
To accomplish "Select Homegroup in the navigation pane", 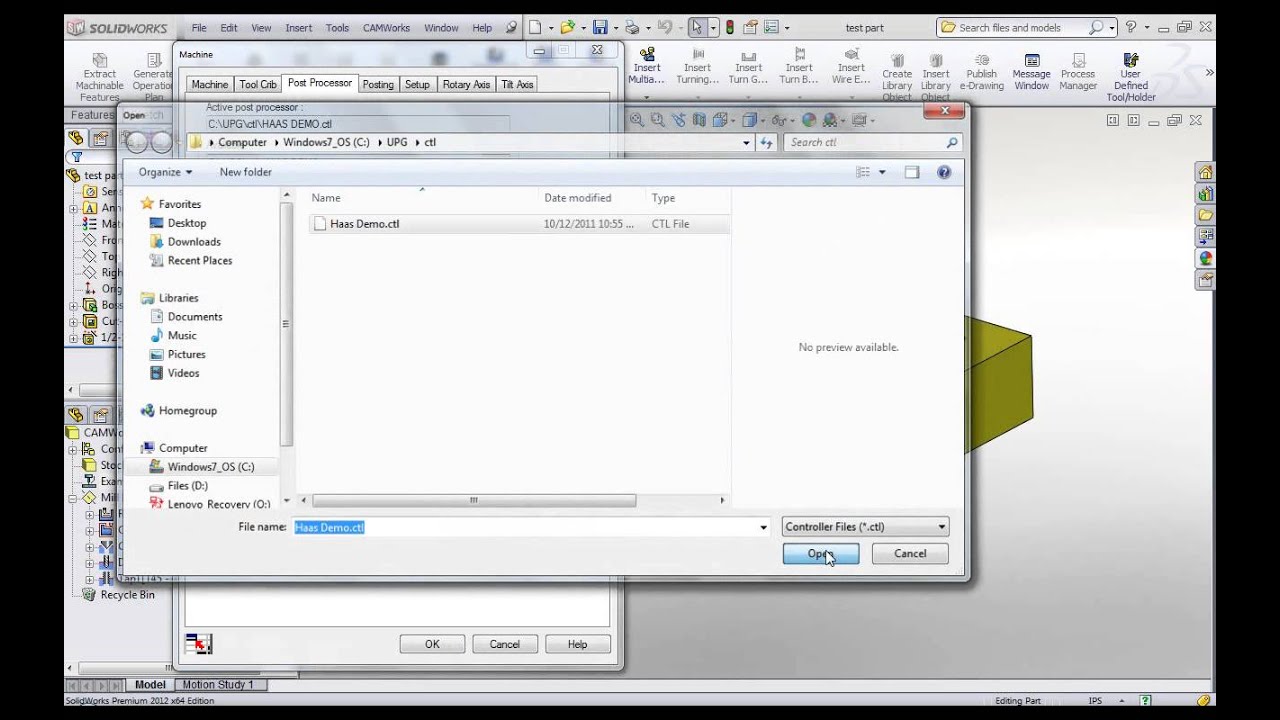I will click(187, 411).
